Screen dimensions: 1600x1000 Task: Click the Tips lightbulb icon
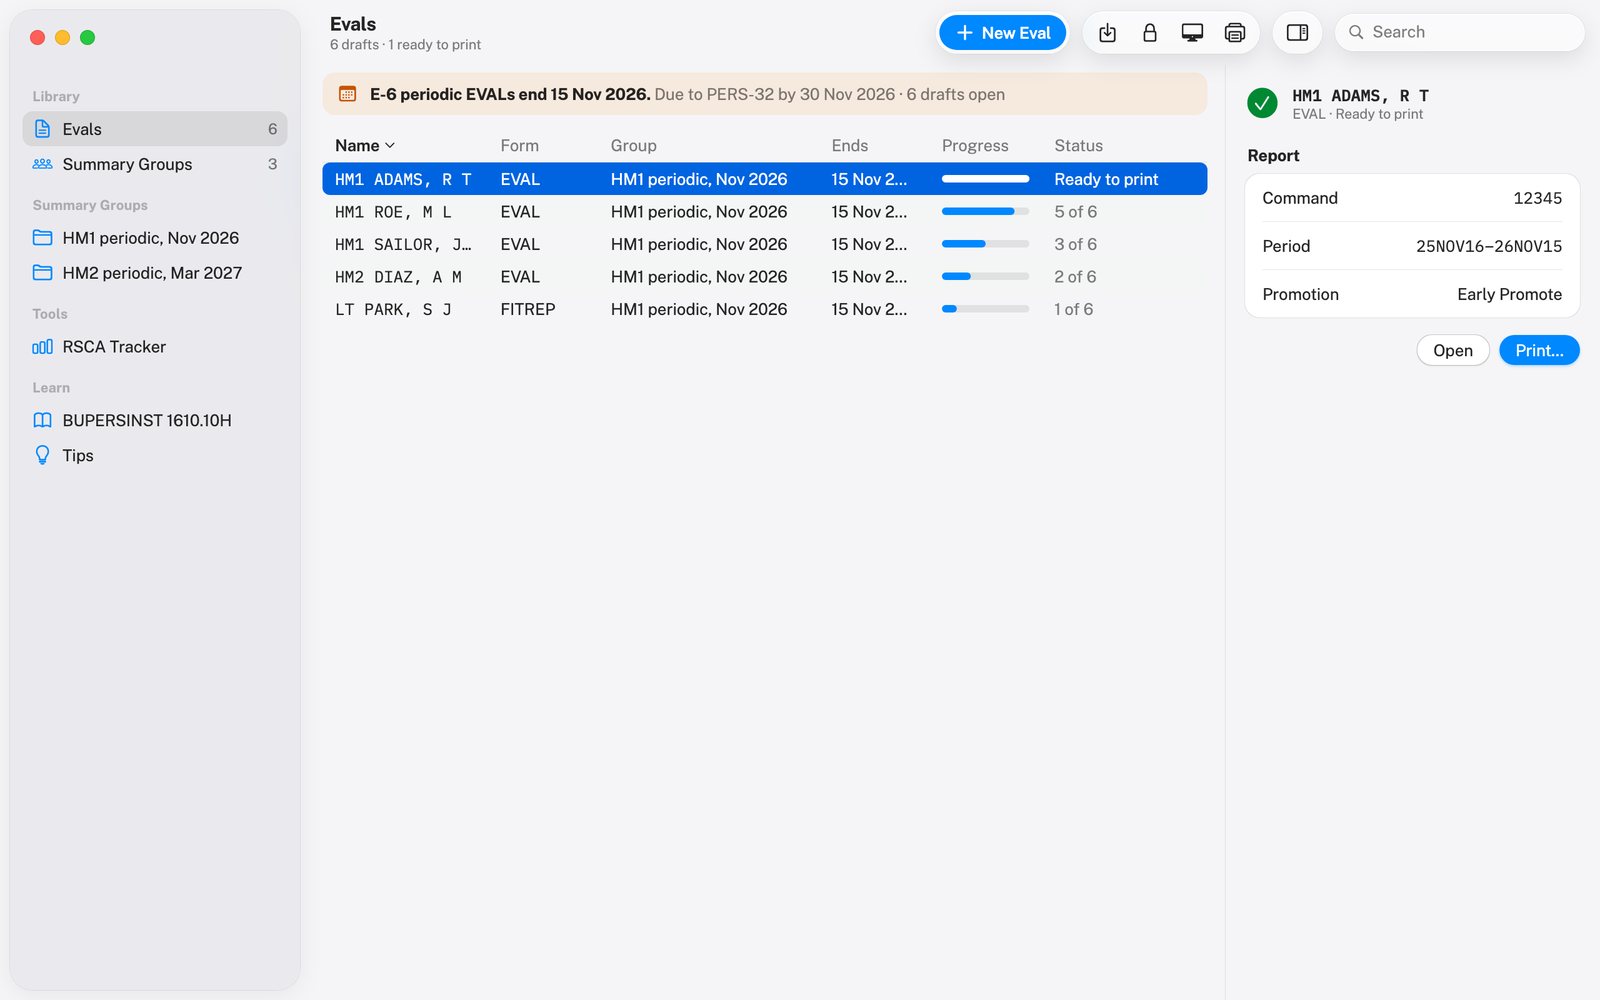tap(42, 455)
